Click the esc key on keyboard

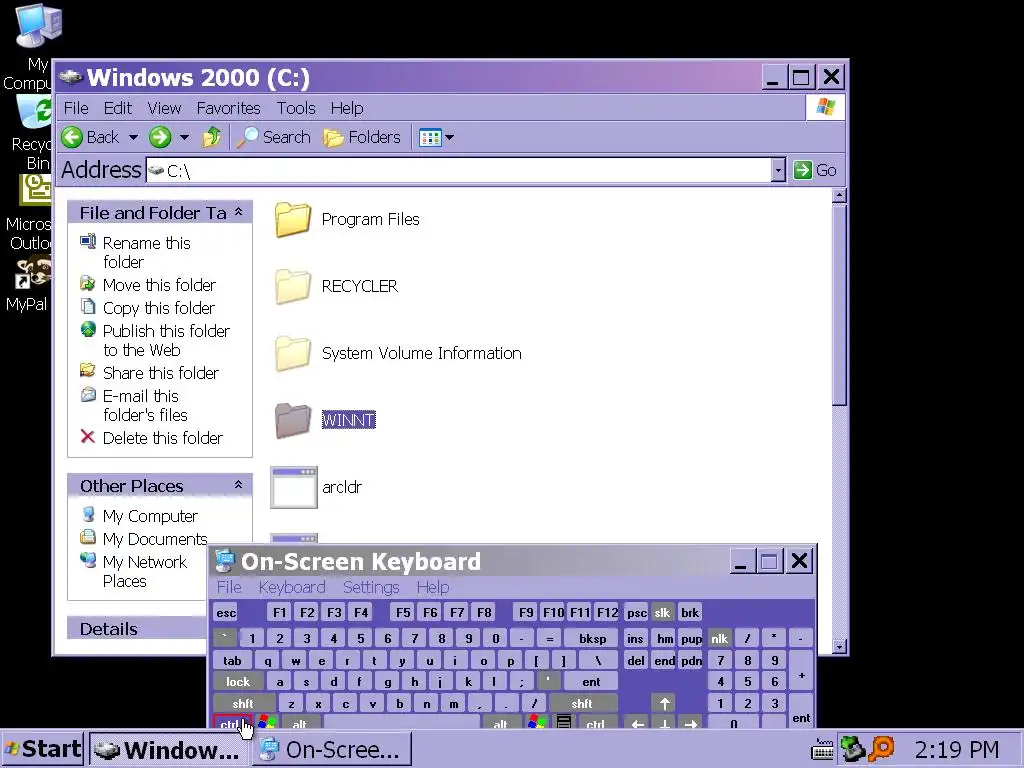pos(226,613)
